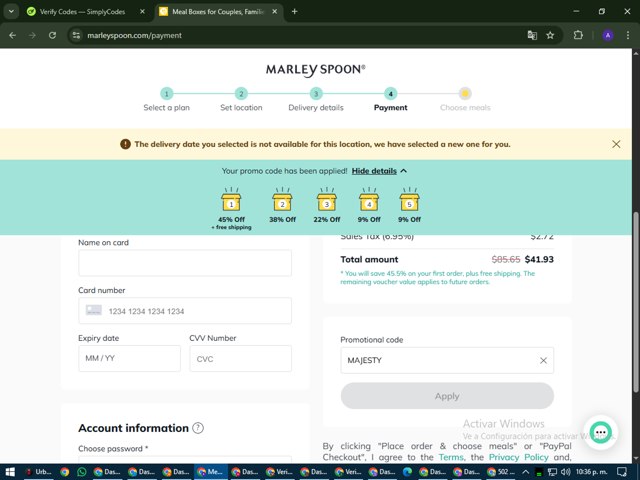Open the chat support bubble
The image size is (640, 480).
tap(600, 432)
